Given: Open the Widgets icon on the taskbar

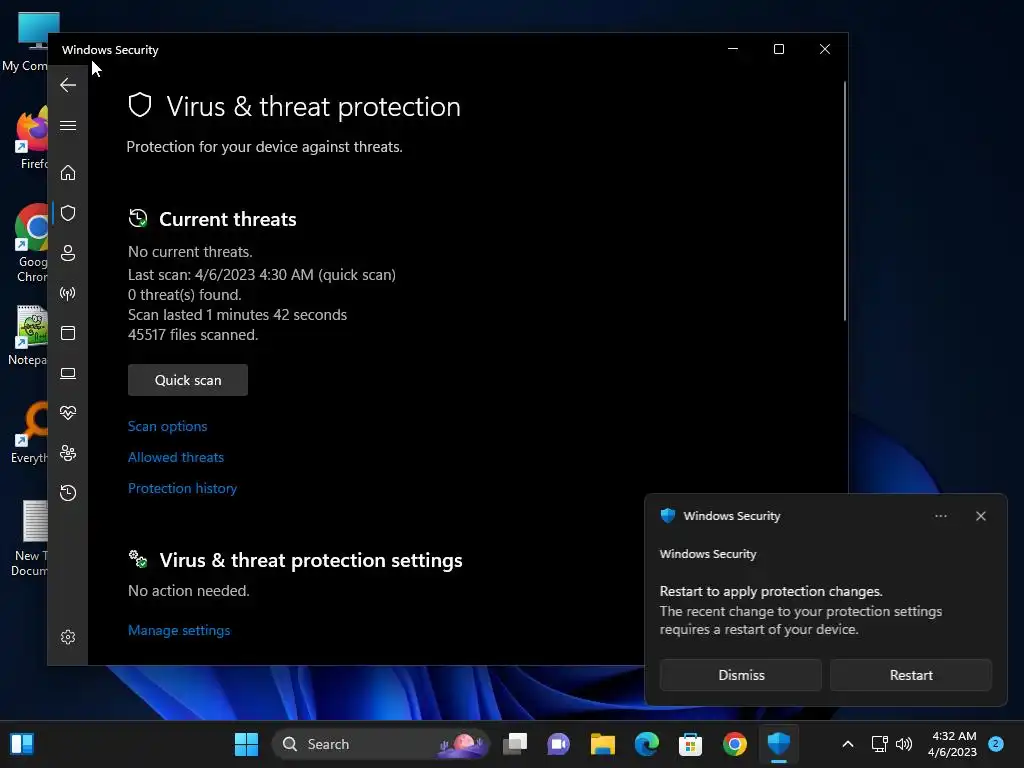Looking at the screenshot, I should (x=22, y=744).
